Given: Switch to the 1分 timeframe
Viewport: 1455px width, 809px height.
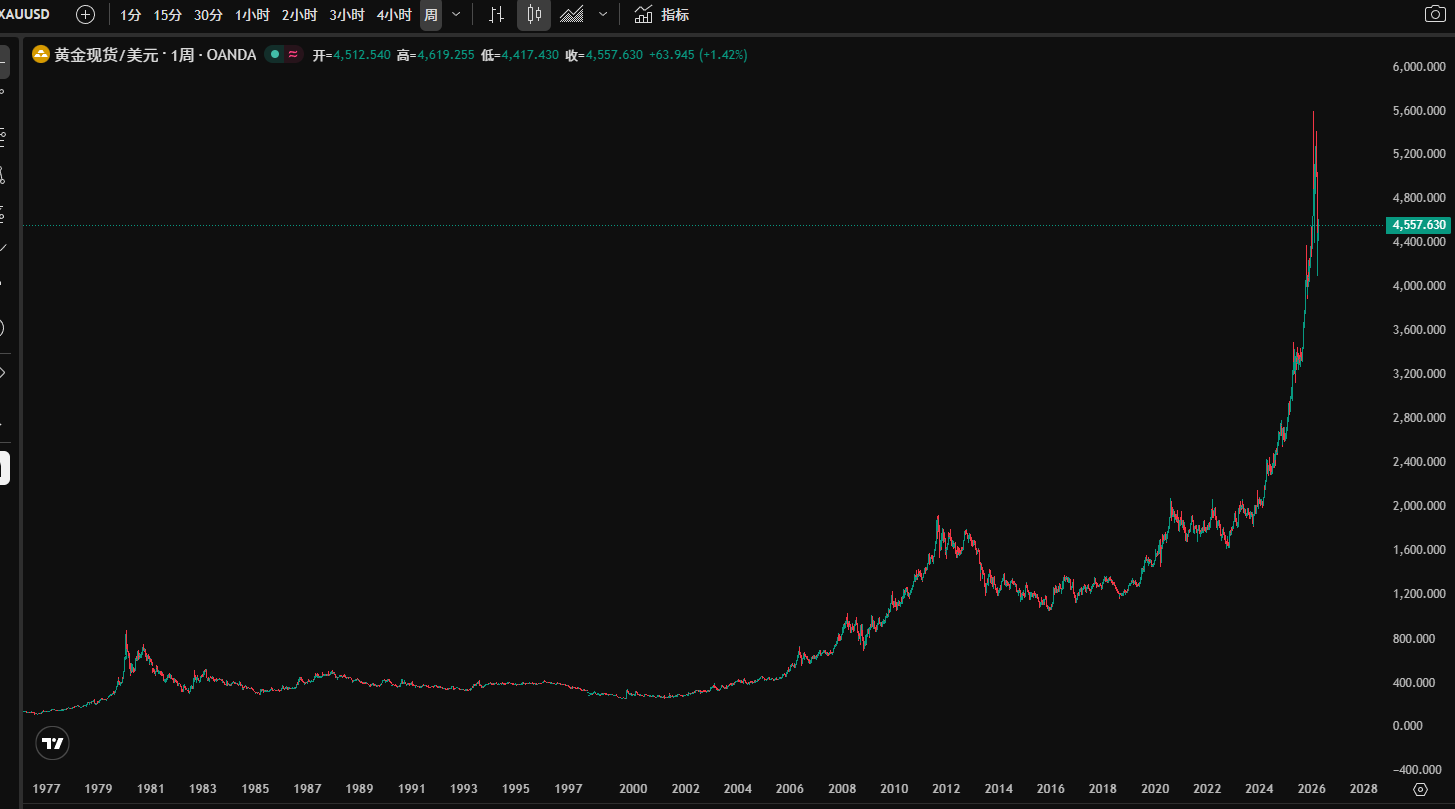Looking at the screenshot, I should click(x=130, y=15).
